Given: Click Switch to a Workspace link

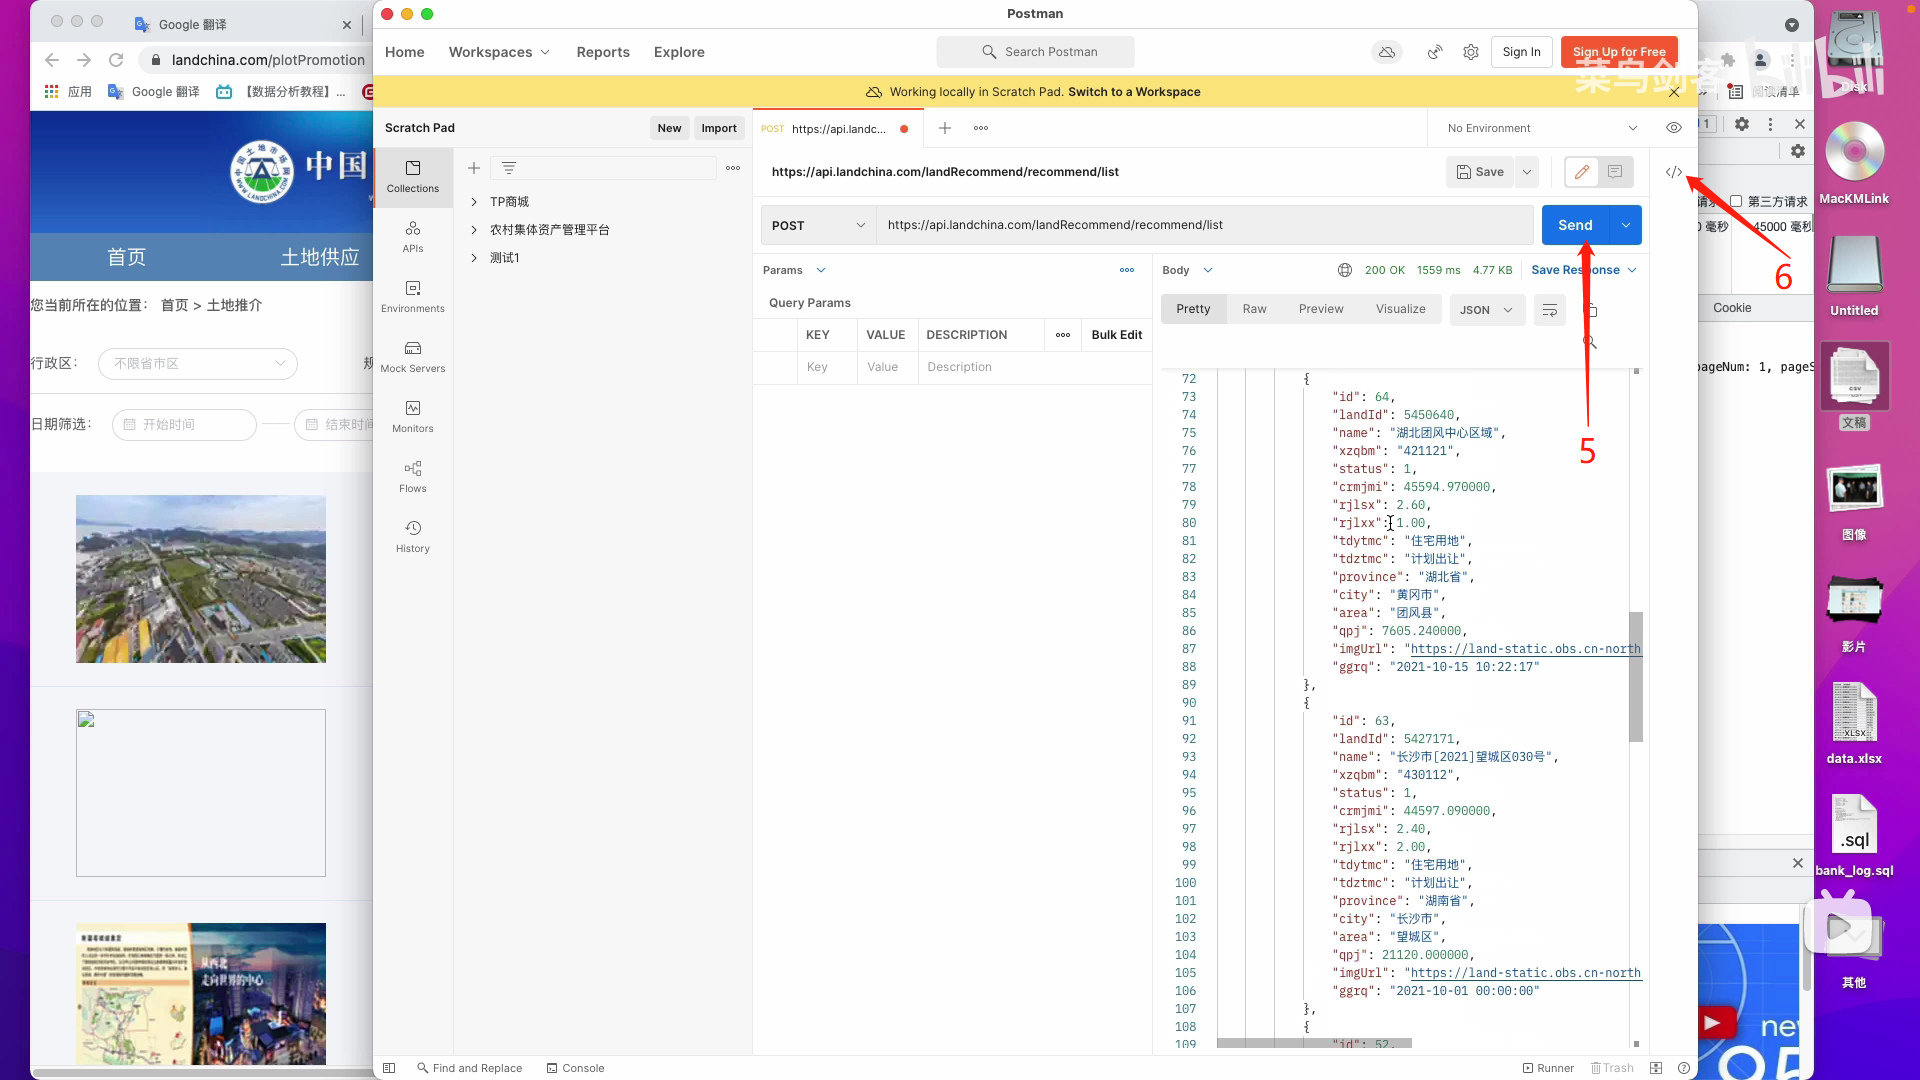Looking at the screenshot, I should tap(1134, 92).
